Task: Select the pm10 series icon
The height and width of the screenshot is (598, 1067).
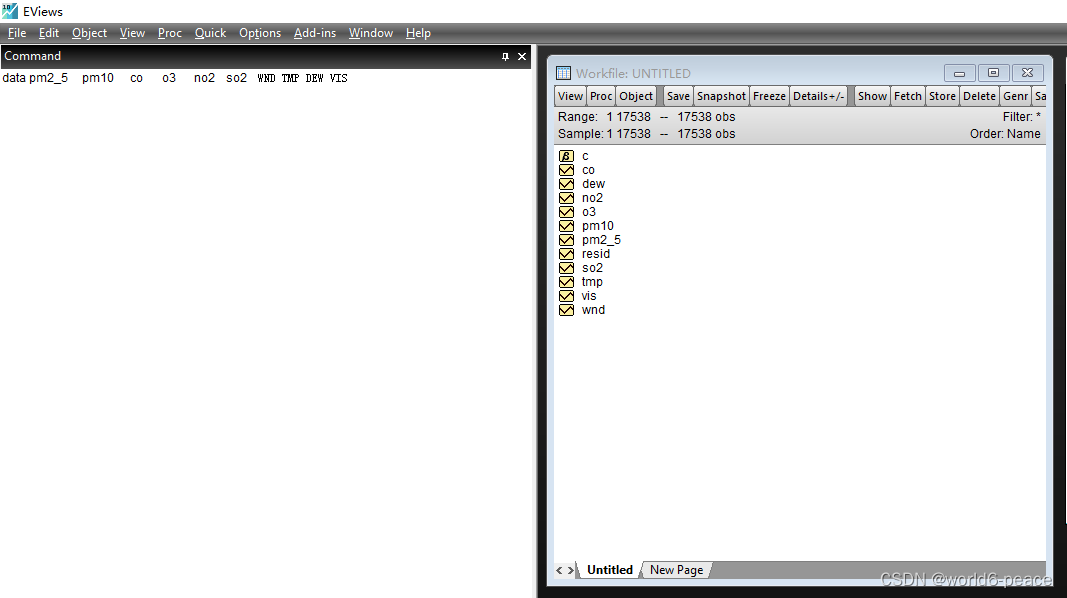Action: pyautogui.click(x=566, y=226)
